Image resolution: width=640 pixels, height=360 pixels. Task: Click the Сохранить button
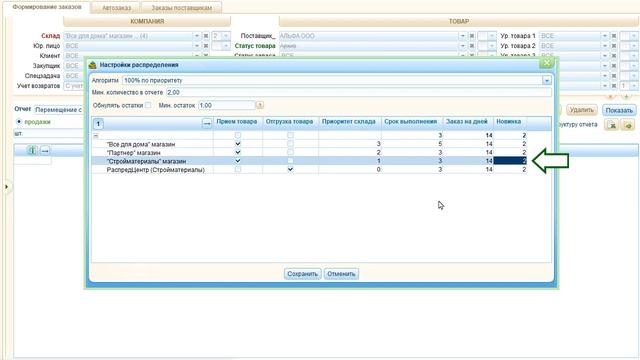(x=302, y=274)
